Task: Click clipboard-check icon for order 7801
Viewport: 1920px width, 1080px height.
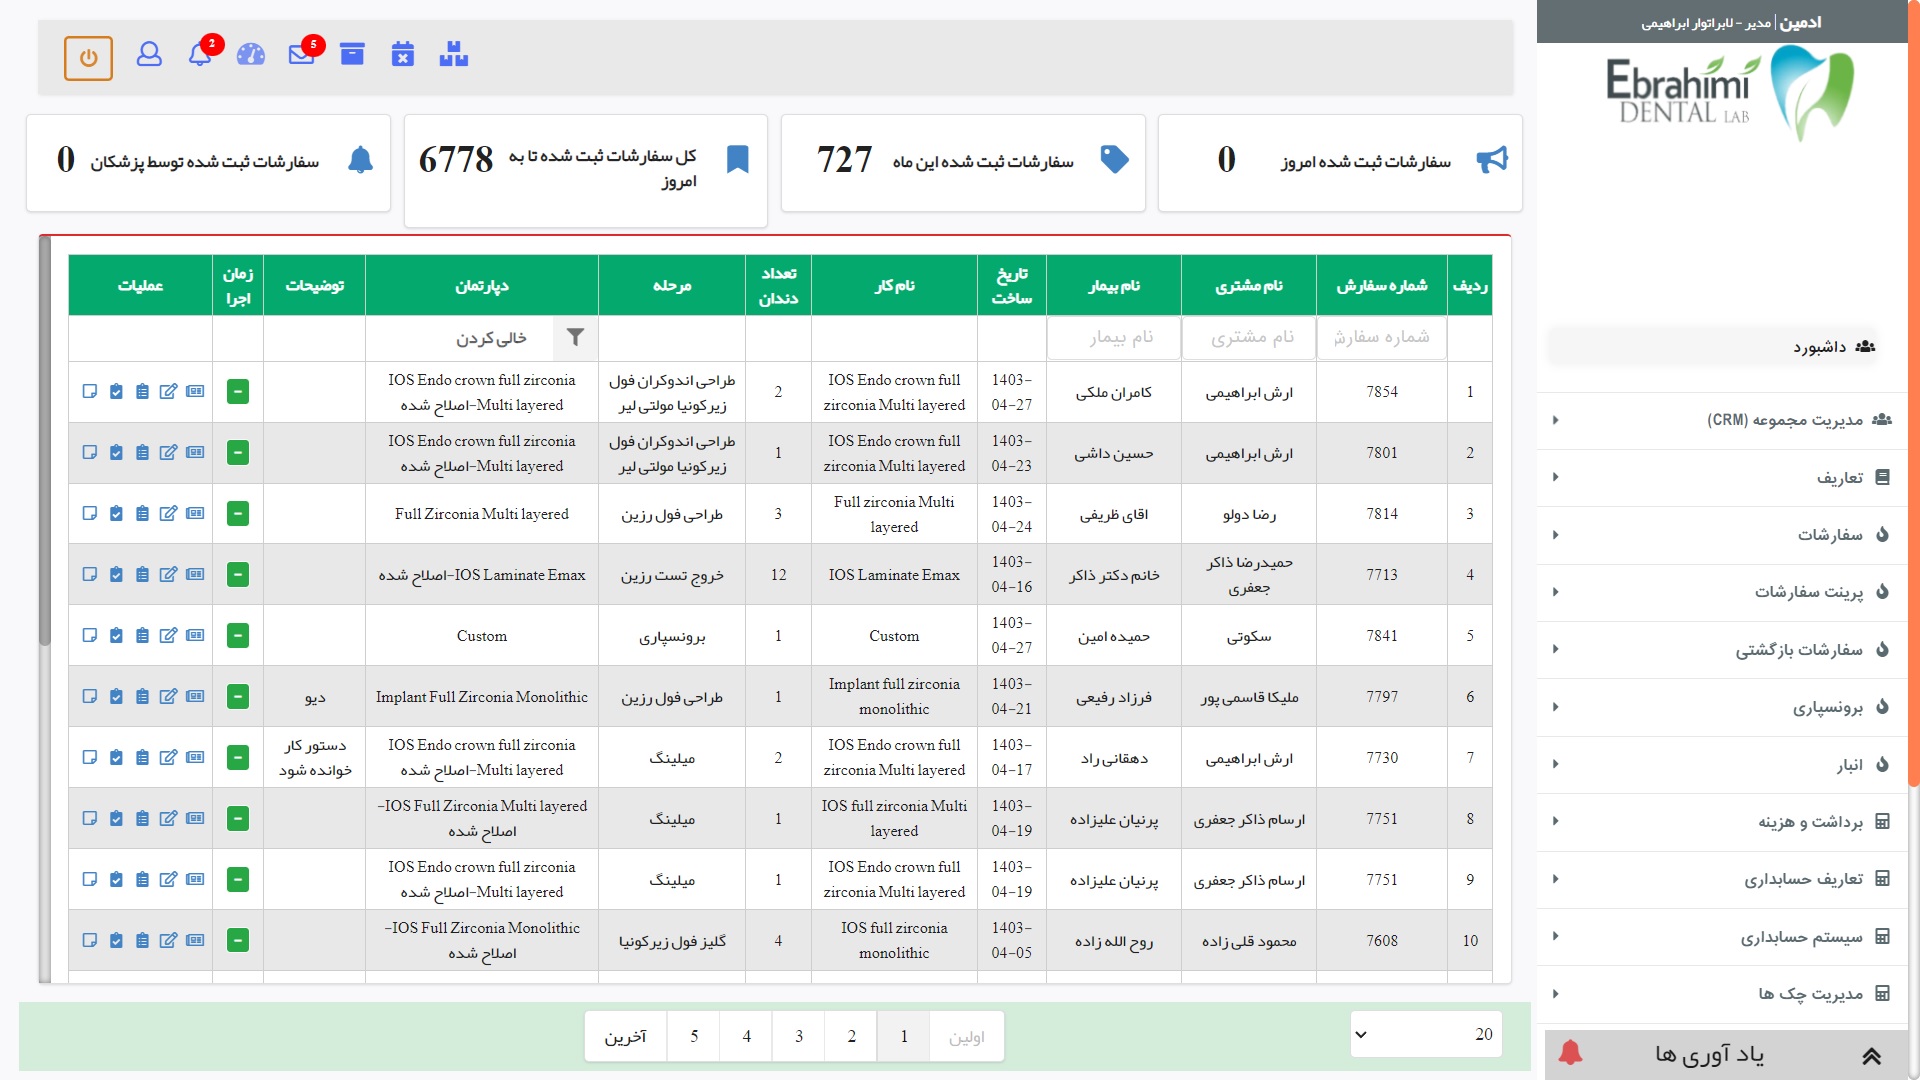Action: click(x=116, y=453)
